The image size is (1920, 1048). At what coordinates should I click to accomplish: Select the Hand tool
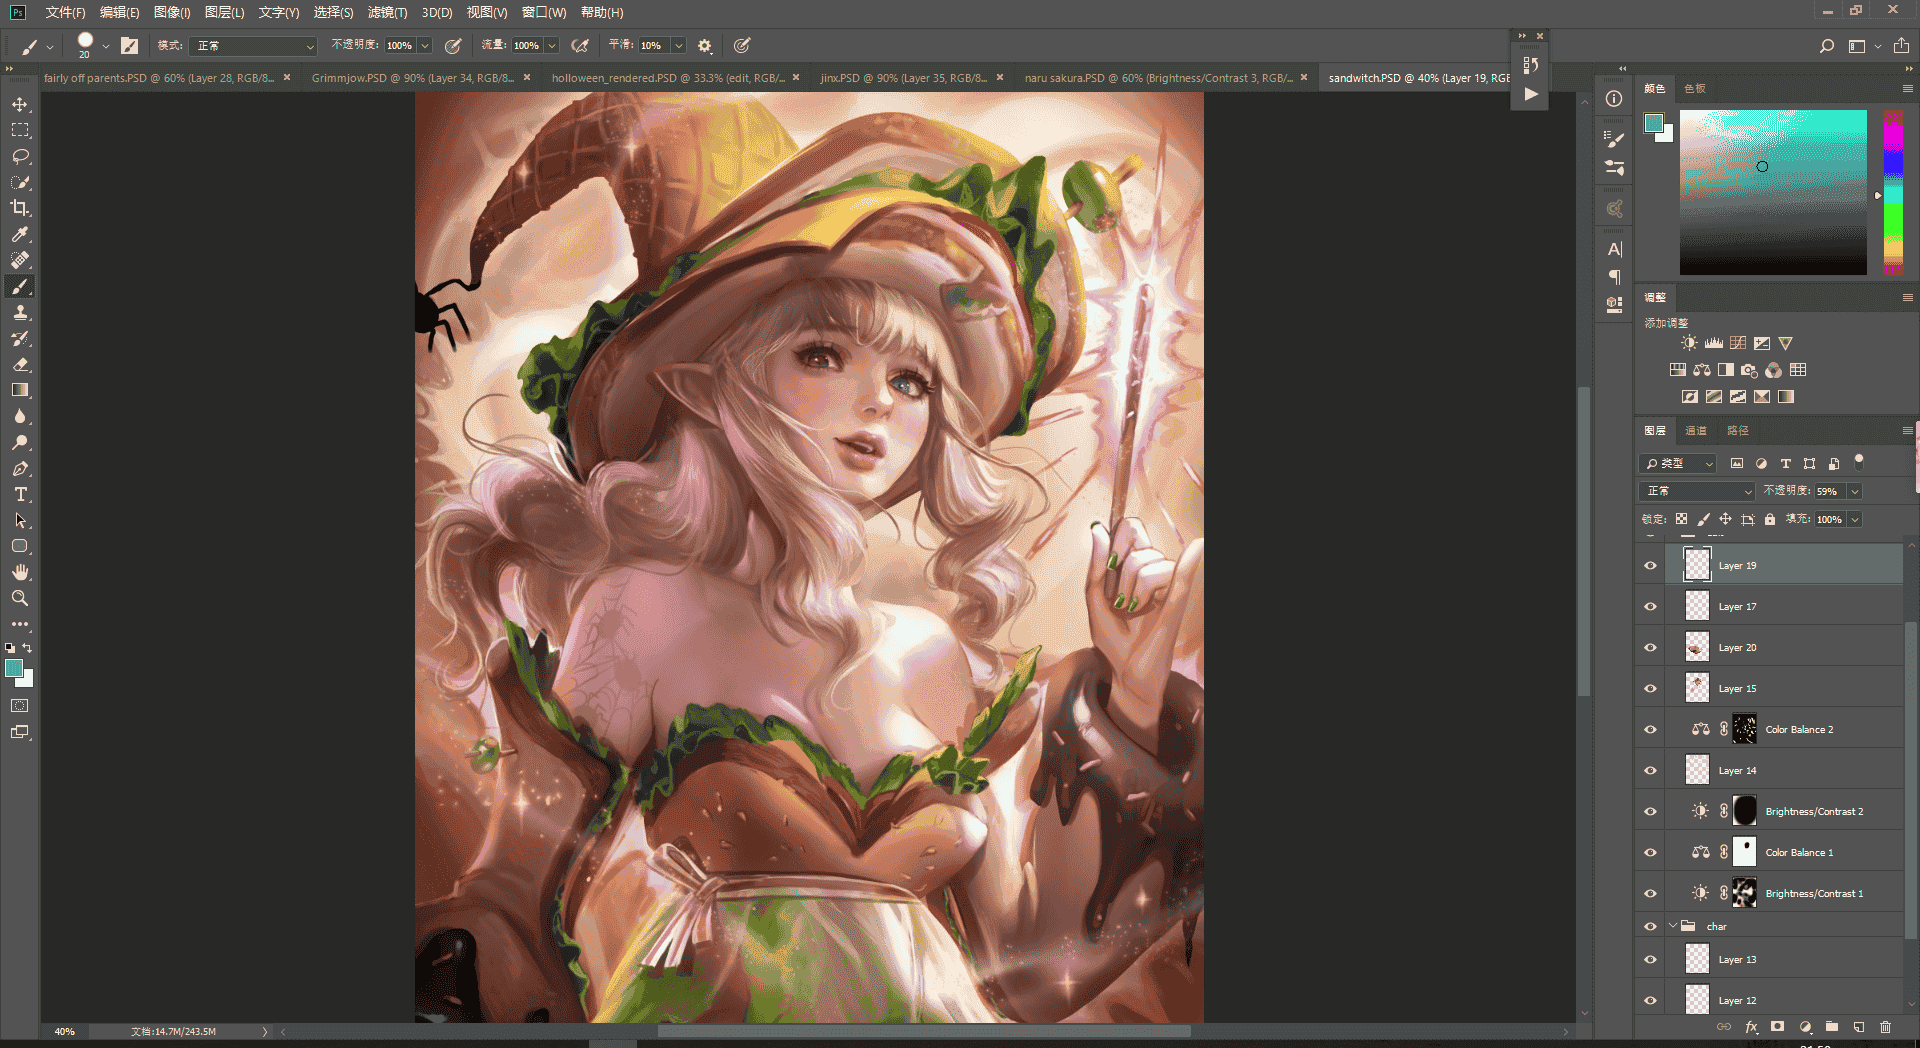point(20,572)
